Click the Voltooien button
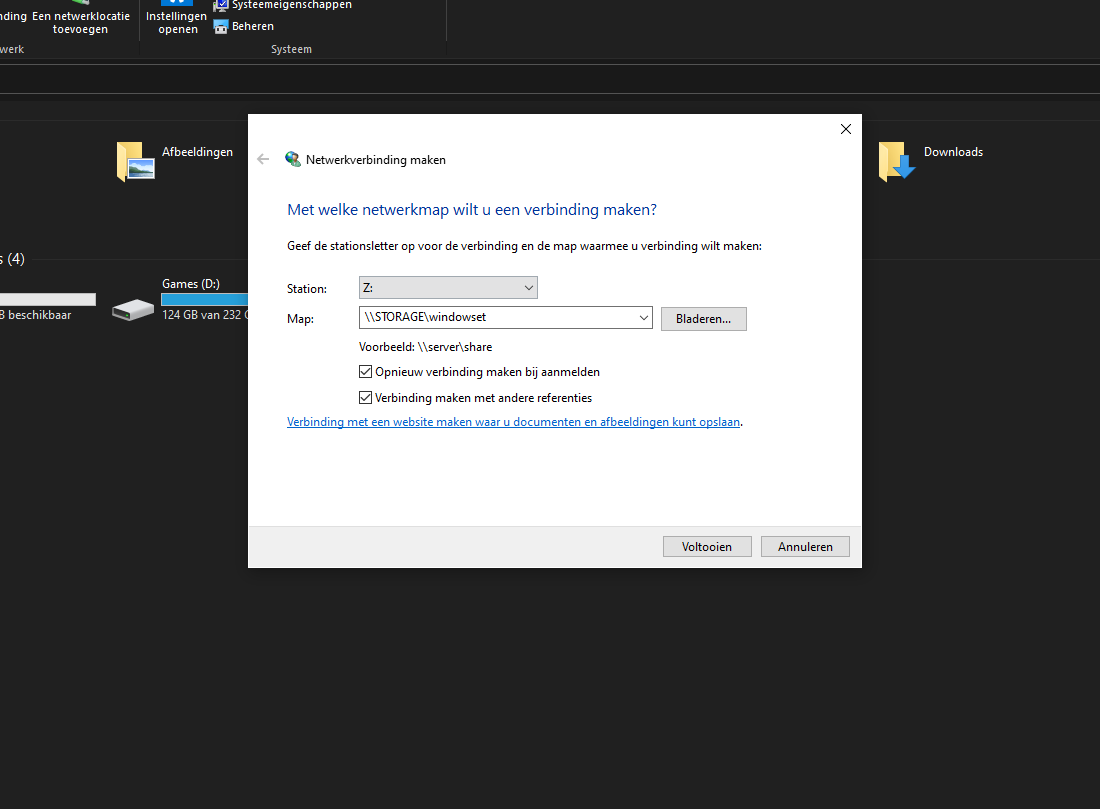The image size is (1100, 809). (707, 547)
